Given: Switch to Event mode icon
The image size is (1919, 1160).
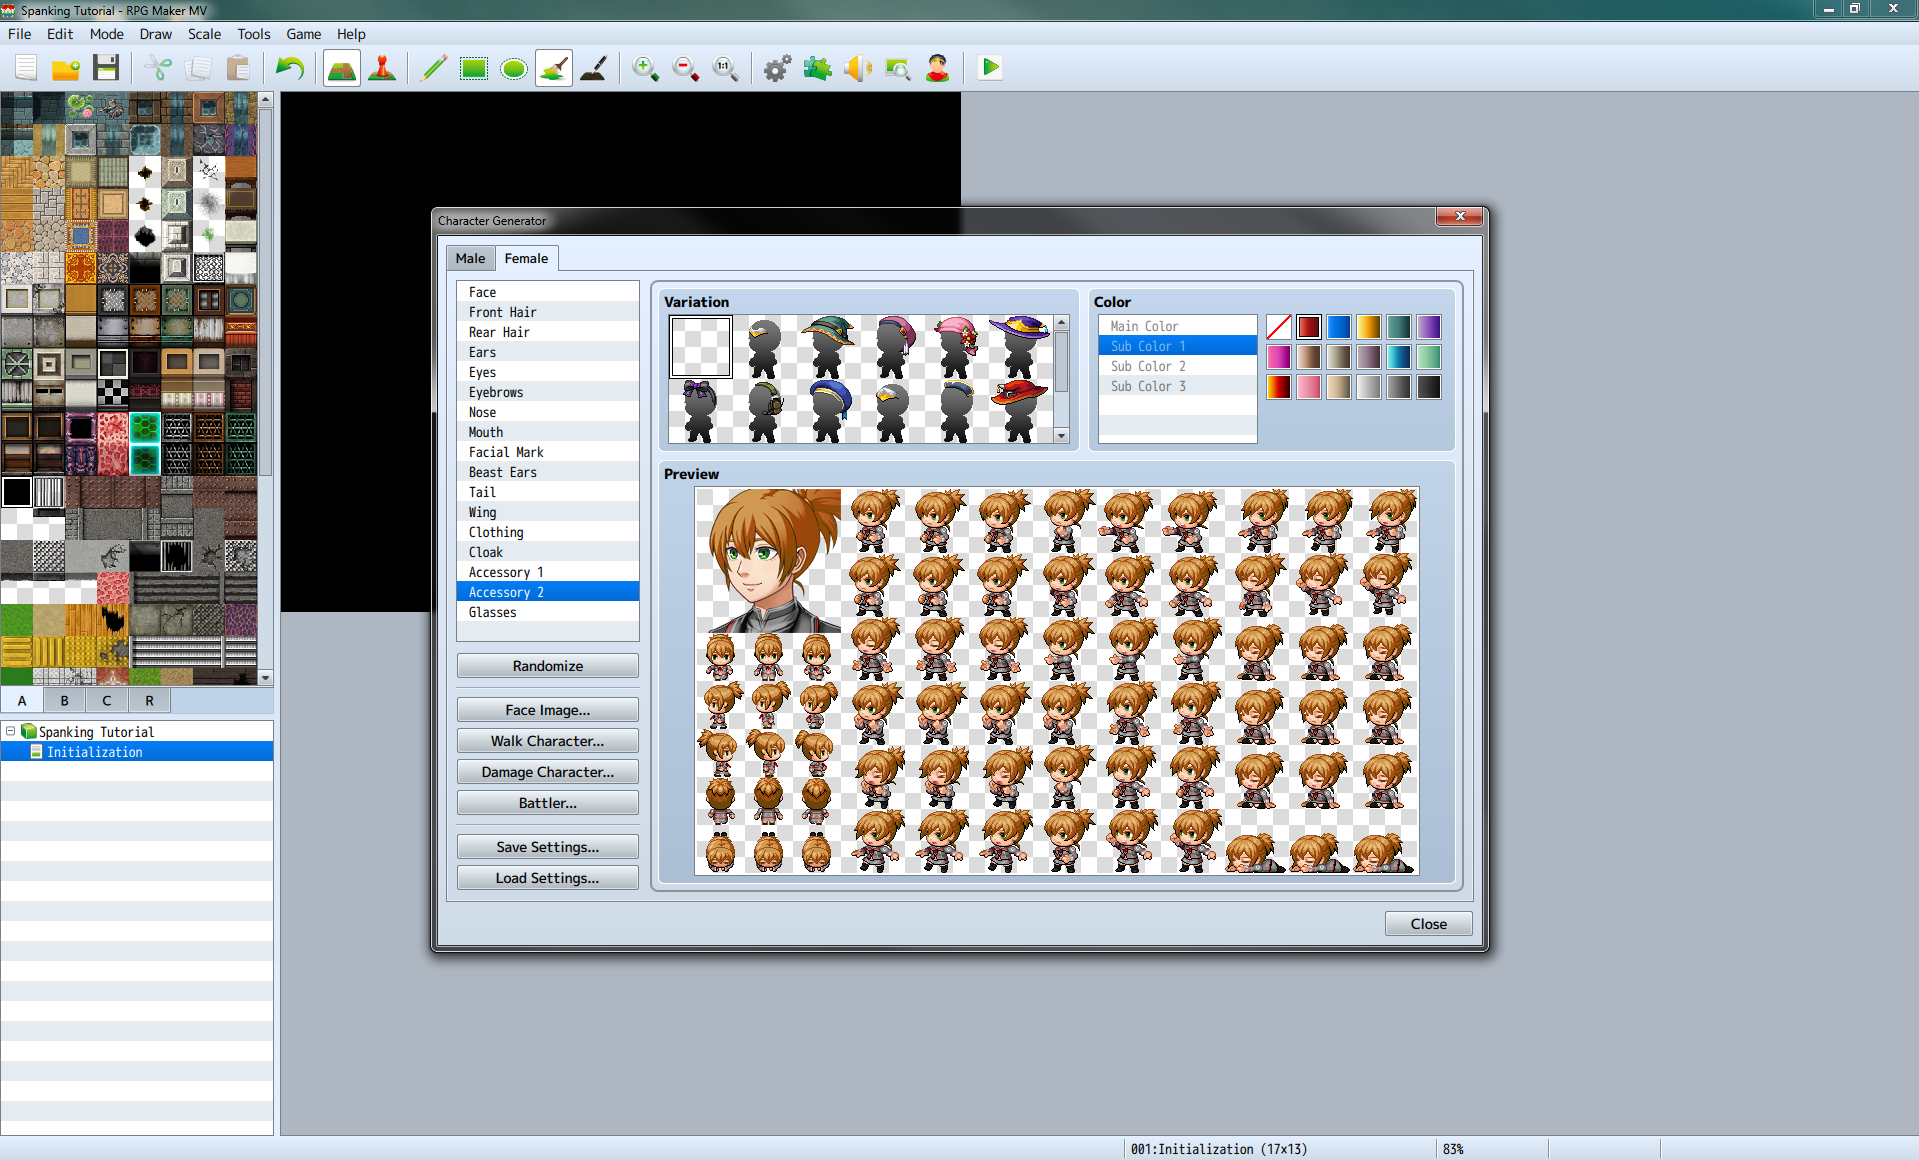Looking at the screenshot, I should [382, 68].
